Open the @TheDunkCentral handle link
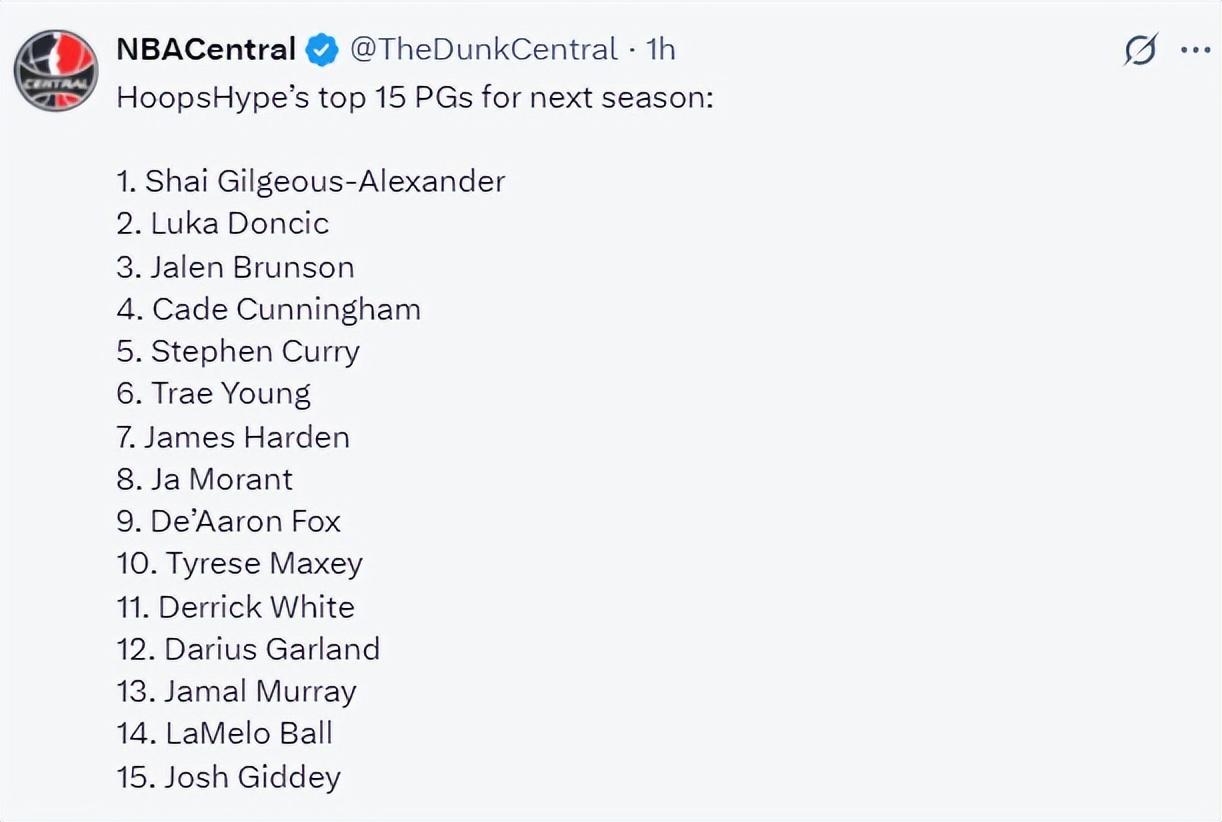 [x=484, y=49]
